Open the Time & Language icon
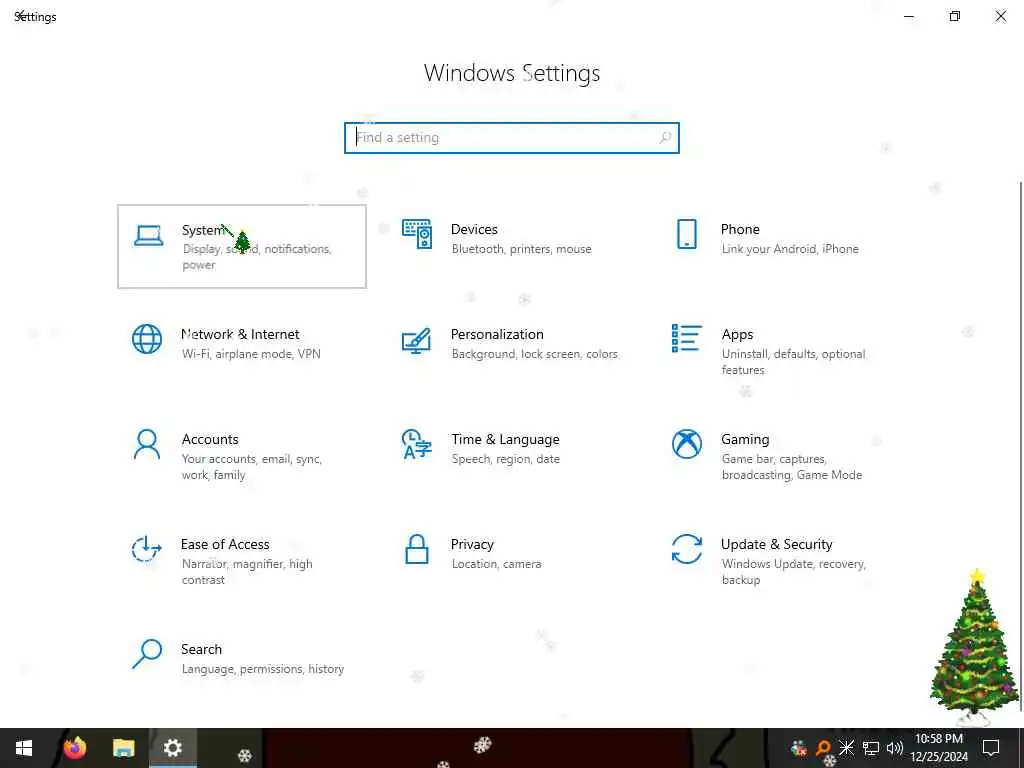Viewport: 1024px width, 768px height. coord(417,444)
